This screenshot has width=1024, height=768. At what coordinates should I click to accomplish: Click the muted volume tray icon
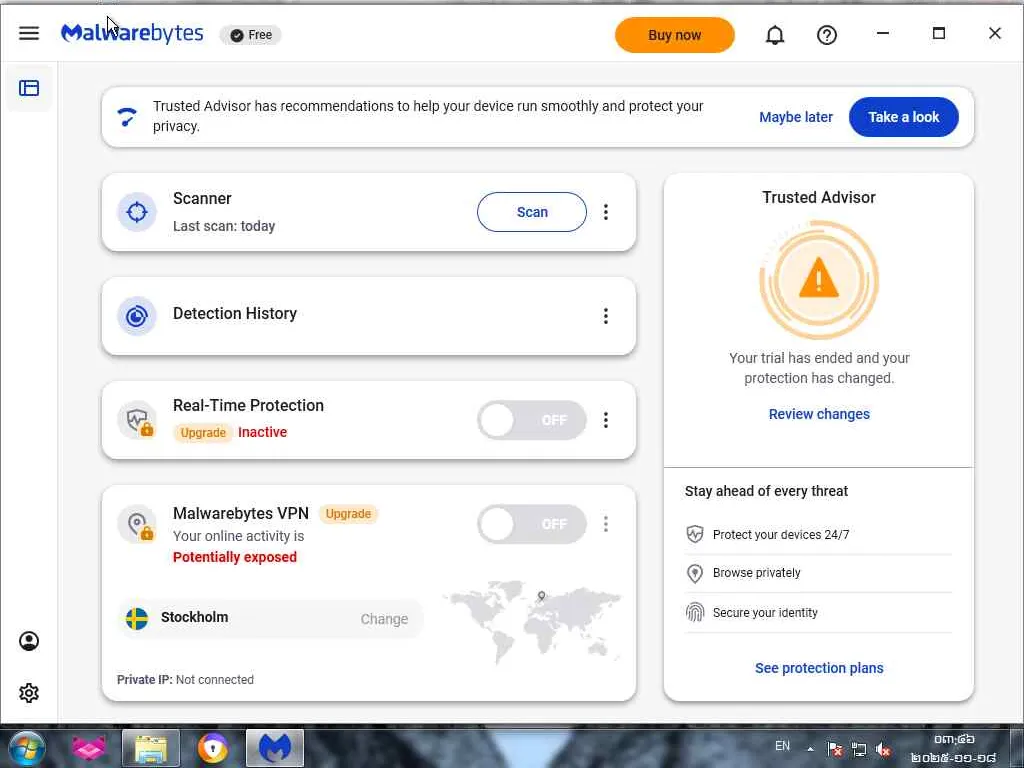pos(884,749)
